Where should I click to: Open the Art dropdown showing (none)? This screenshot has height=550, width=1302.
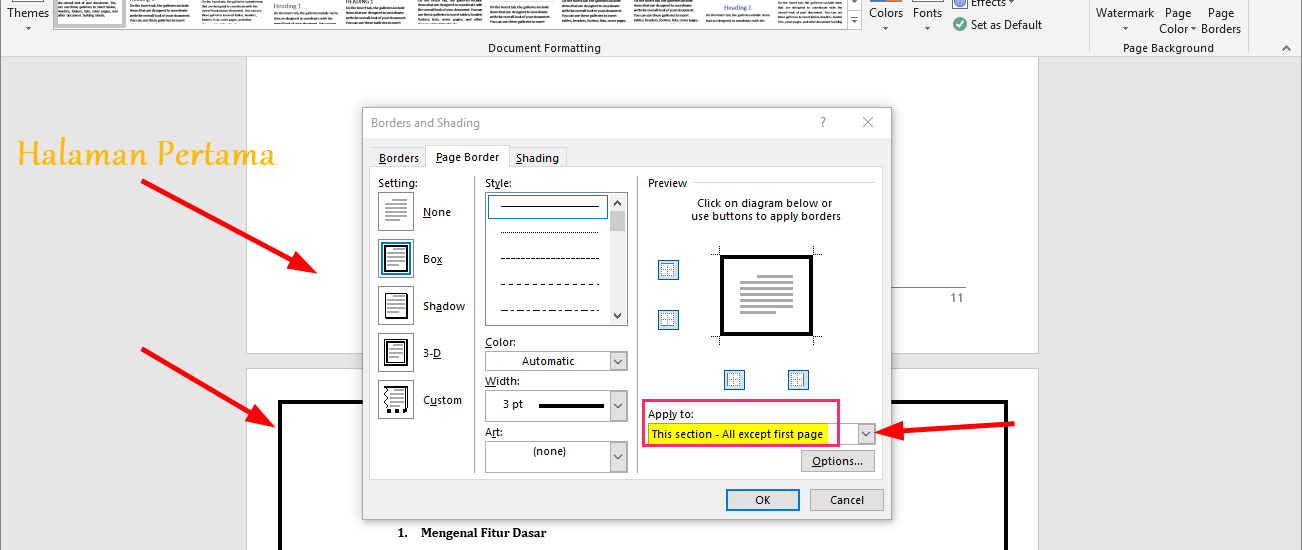[x=618, y=457]
